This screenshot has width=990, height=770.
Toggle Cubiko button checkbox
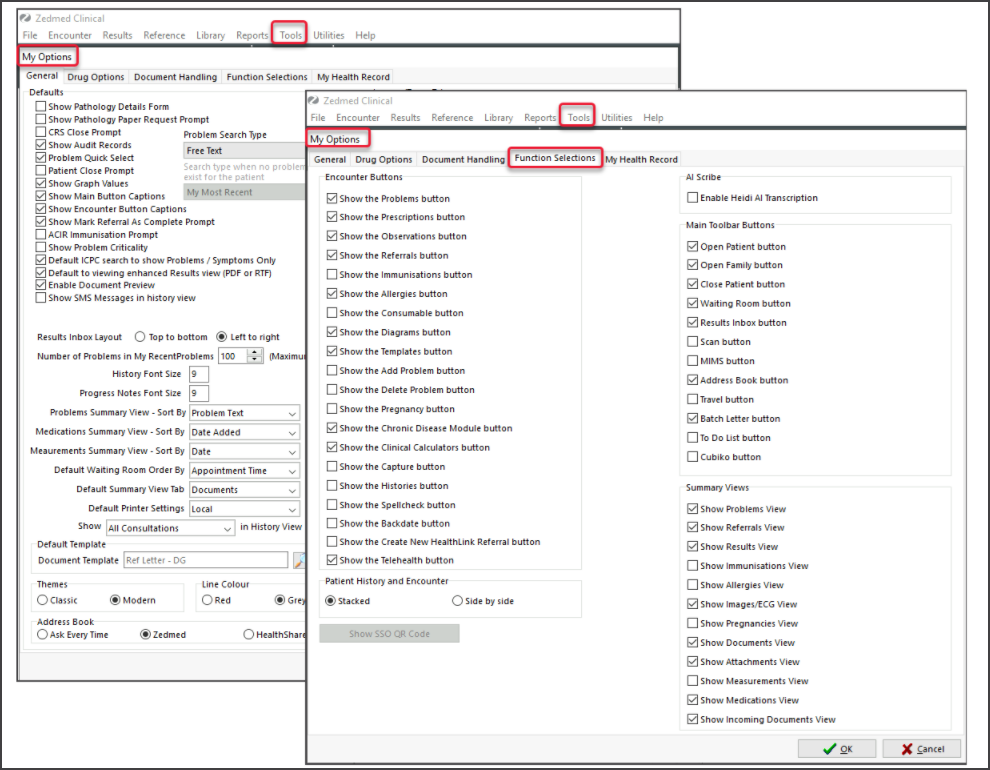(x=693, y=457)
